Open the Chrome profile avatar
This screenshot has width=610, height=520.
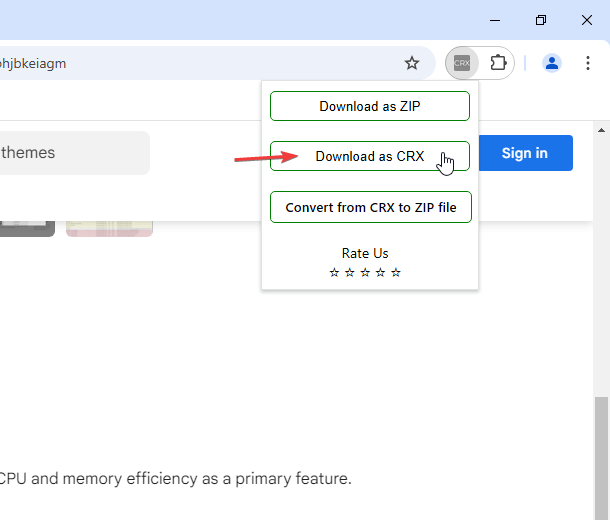click(551, 63)
